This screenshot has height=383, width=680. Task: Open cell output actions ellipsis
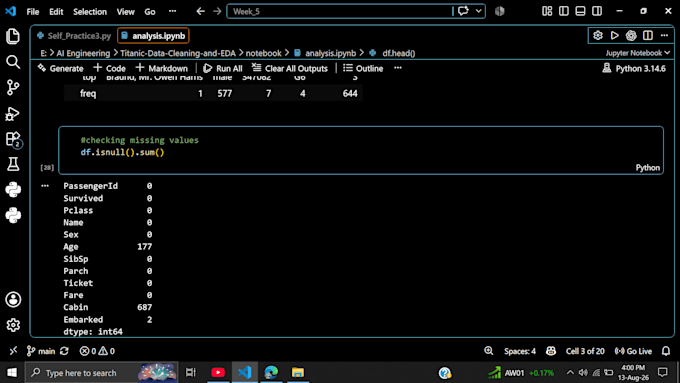point(45,186)
